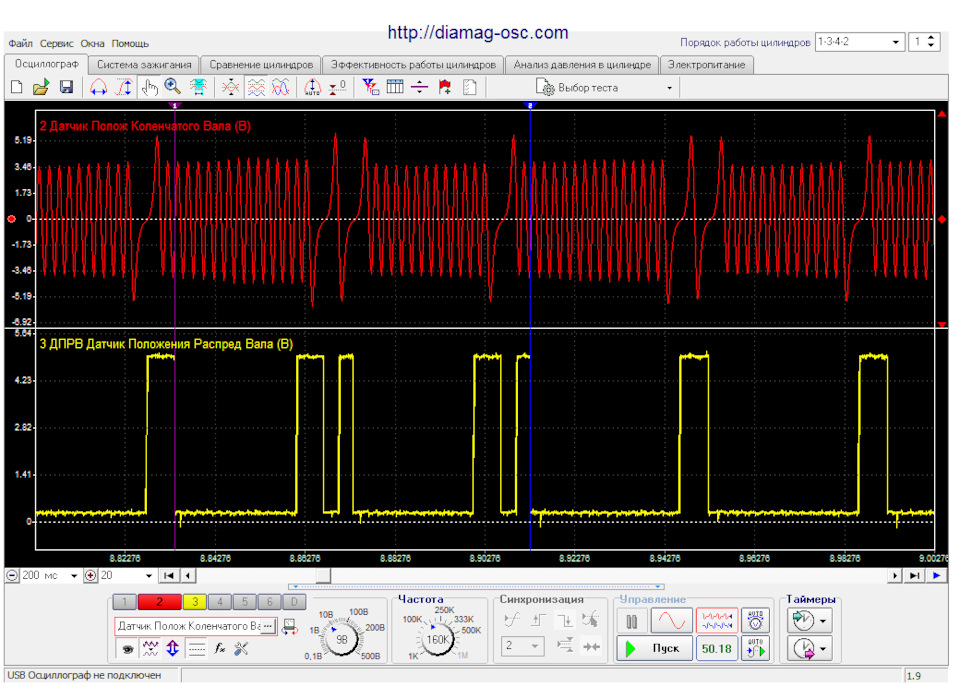
Task: Open the Синхронизация channel dropdown showing 2
Action: [x=522, y=646]
